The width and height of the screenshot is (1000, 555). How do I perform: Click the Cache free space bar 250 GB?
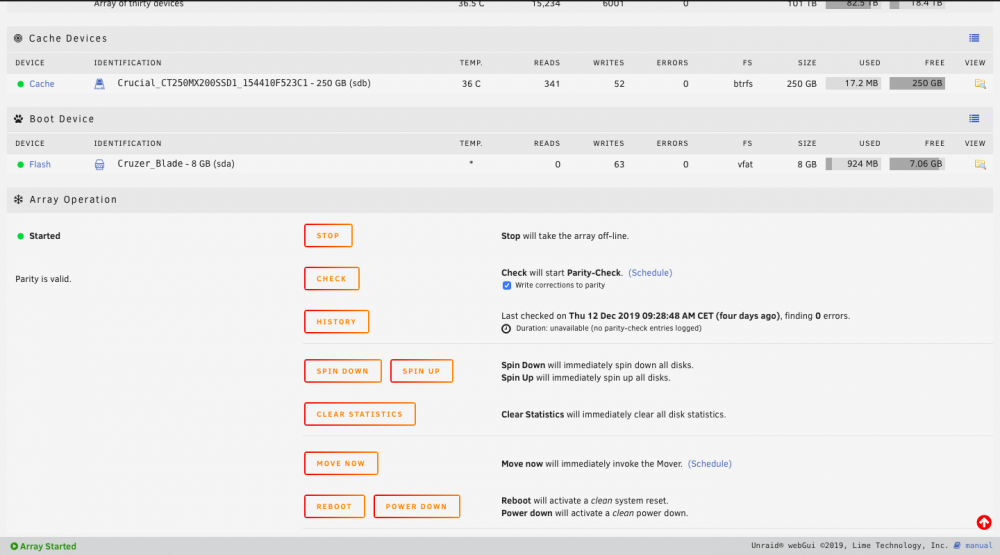(x=916, y=83)
